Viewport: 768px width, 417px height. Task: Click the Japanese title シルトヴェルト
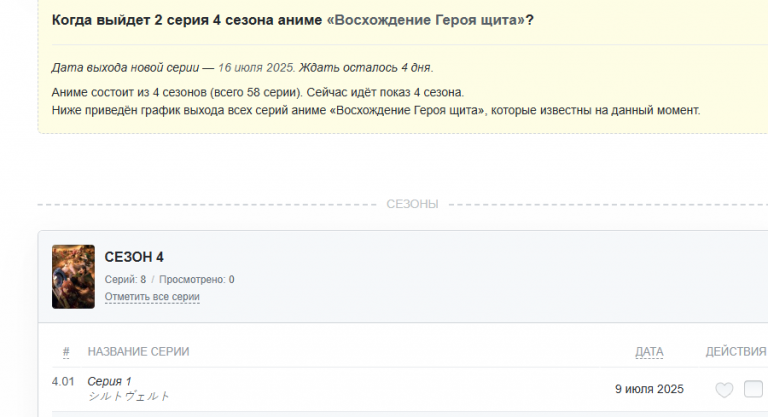[x=128, y=396]
